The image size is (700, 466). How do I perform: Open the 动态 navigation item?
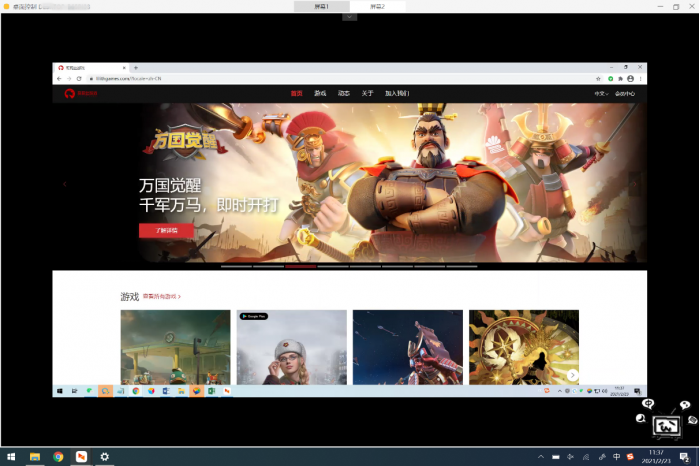click(x=344, y=93)
